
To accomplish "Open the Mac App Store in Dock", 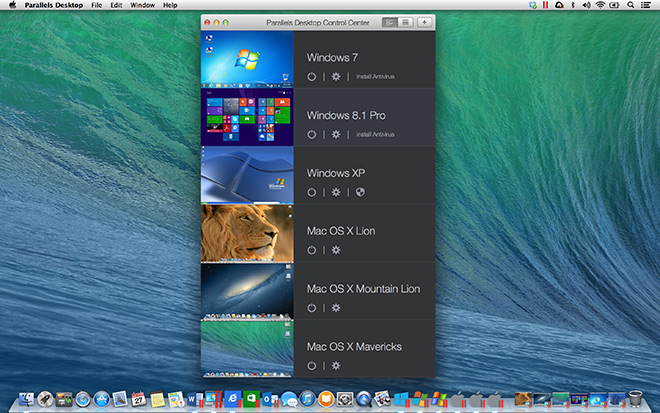I will point(101,399).
